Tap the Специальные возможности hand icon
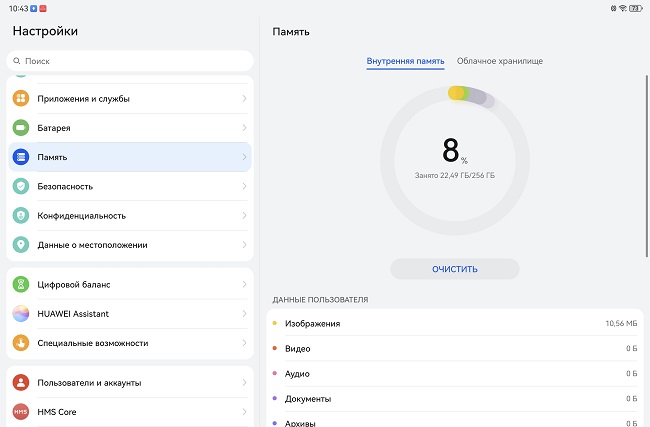Viewport: 650px width, 427px height. 21,343
